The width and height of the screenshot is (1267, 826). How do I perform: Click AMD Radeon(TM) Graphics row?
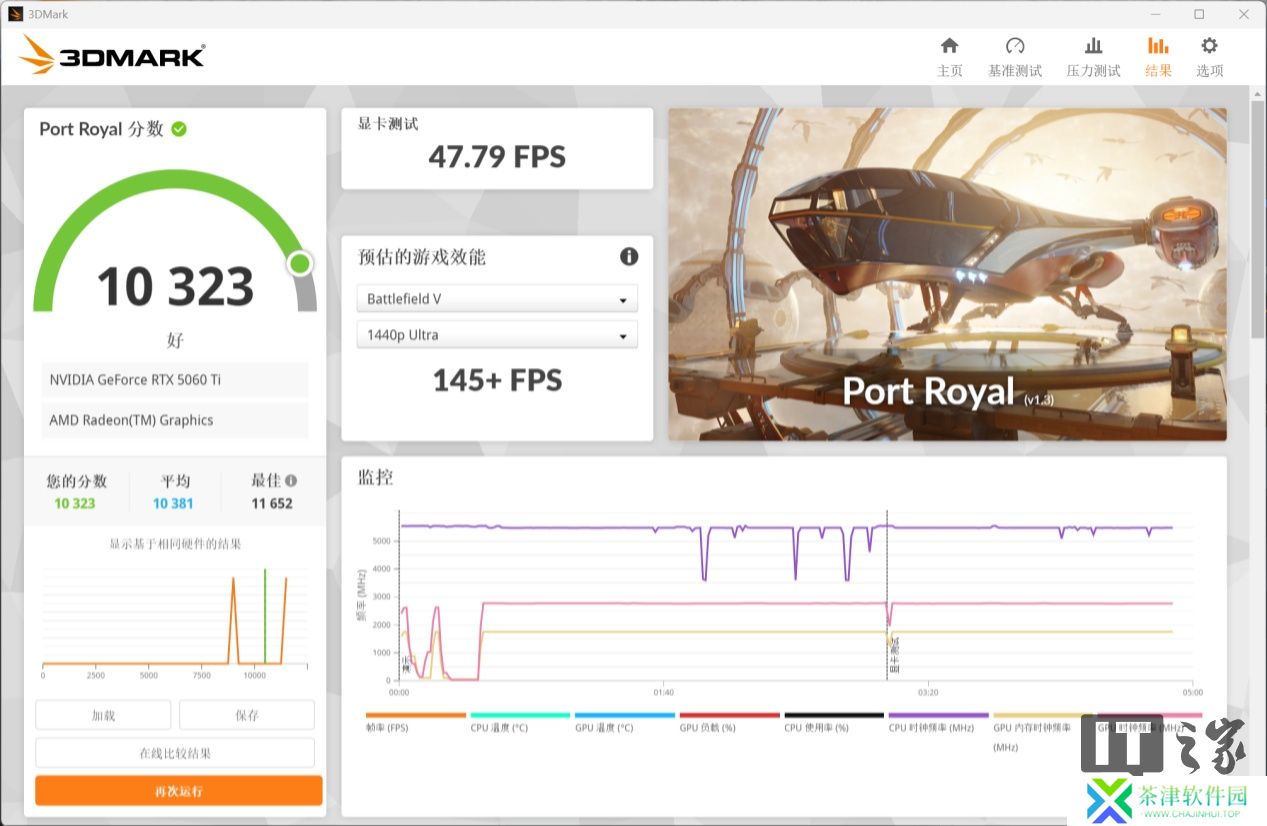point(175,420)
